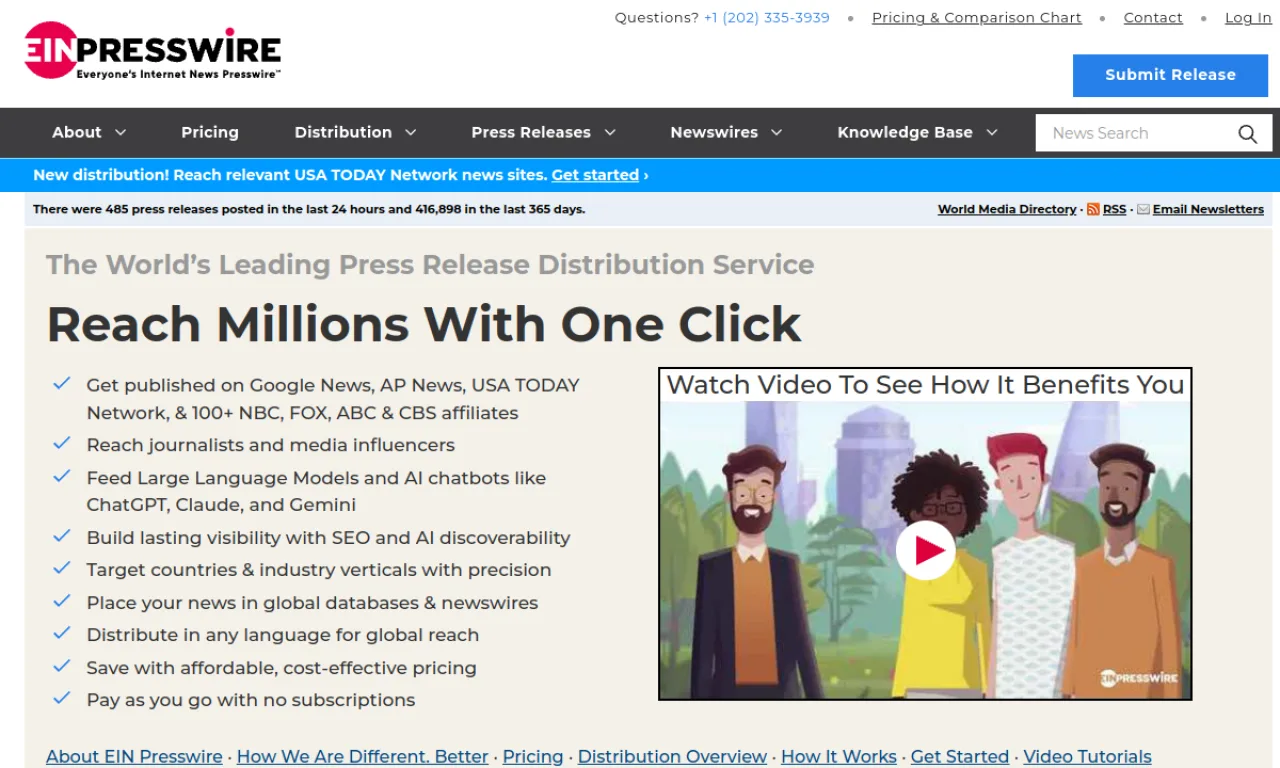The image size is (1280, 768).
Task: Click the text "Pay as you go with no subscriptions"
Action: [x=251, y=700]
